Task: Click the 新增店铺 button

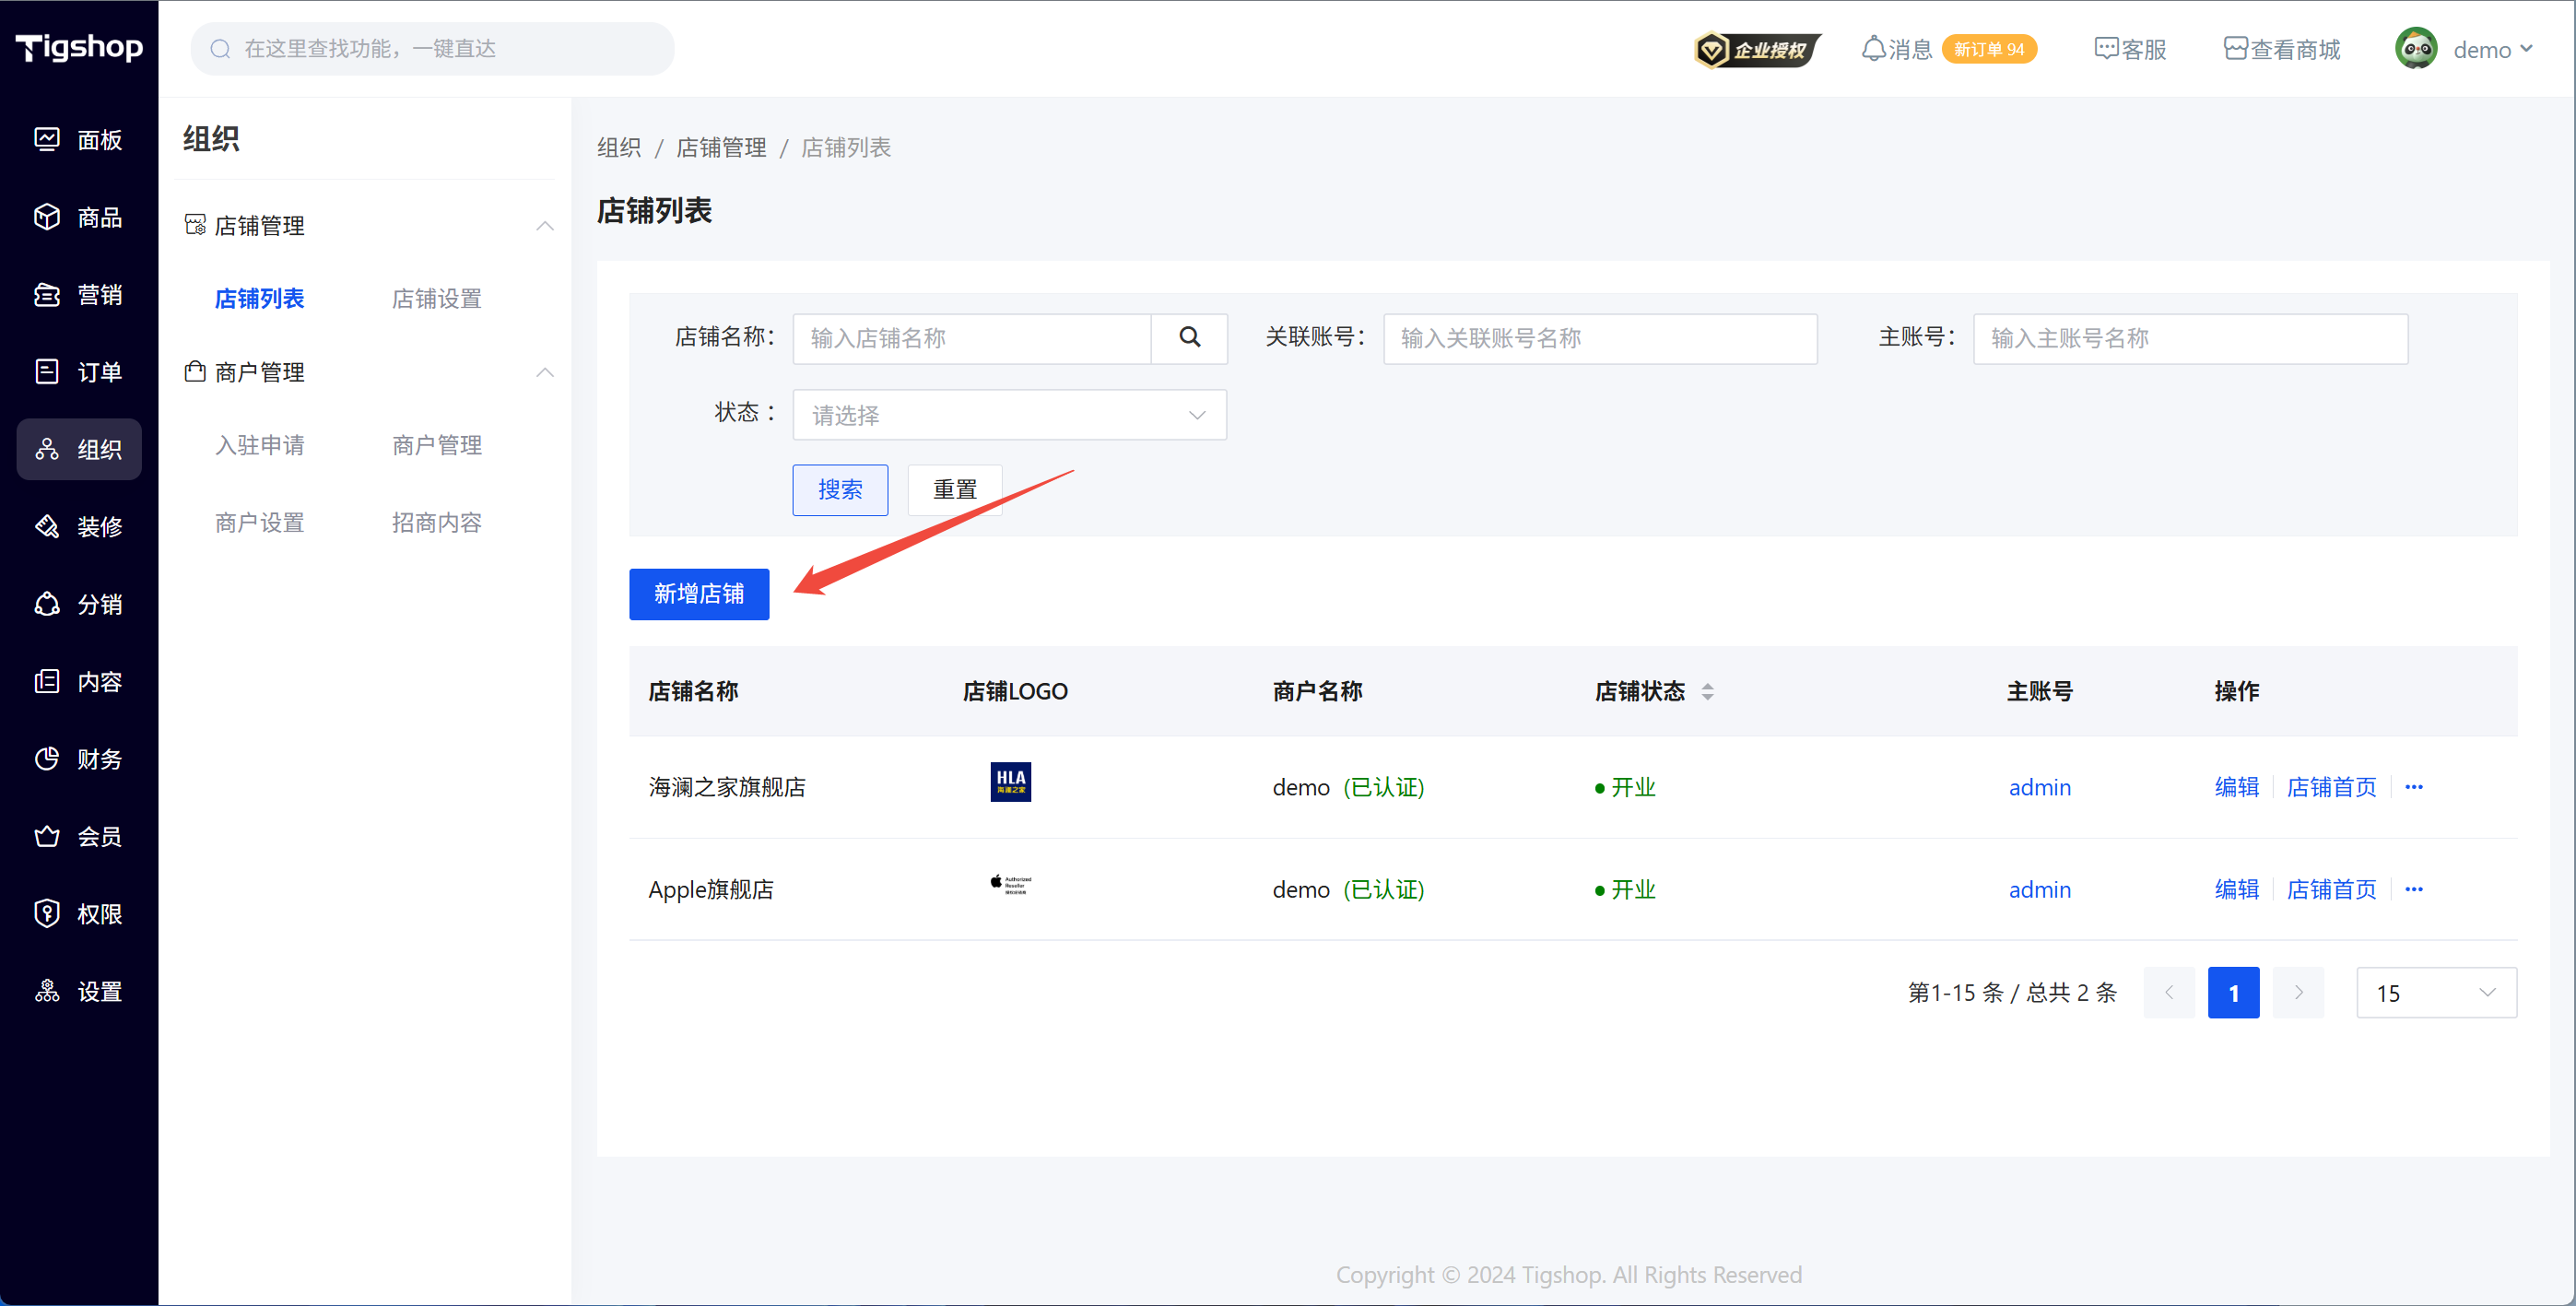Action: (698, 594)
